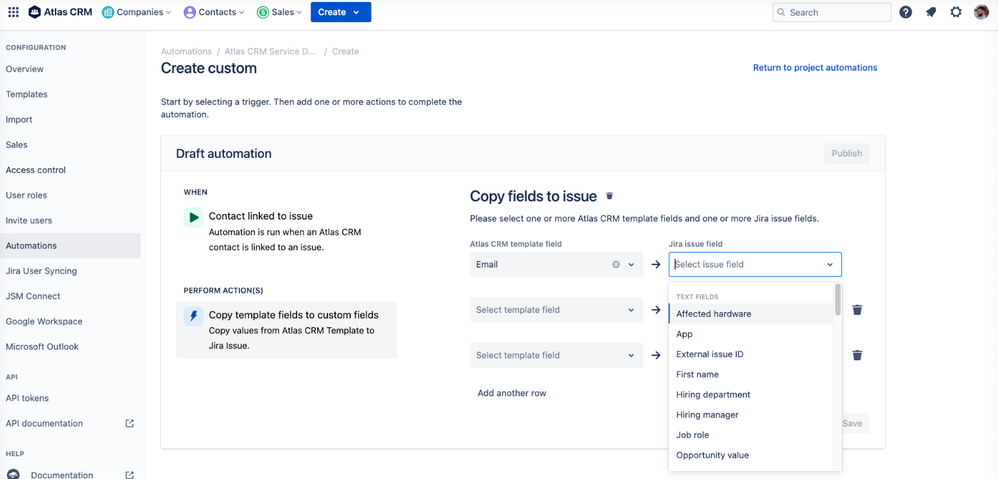This screenshot has height=479, width=998.
Task: Open Jira User Syncing in the sidebar
Action: click(70, 271)
